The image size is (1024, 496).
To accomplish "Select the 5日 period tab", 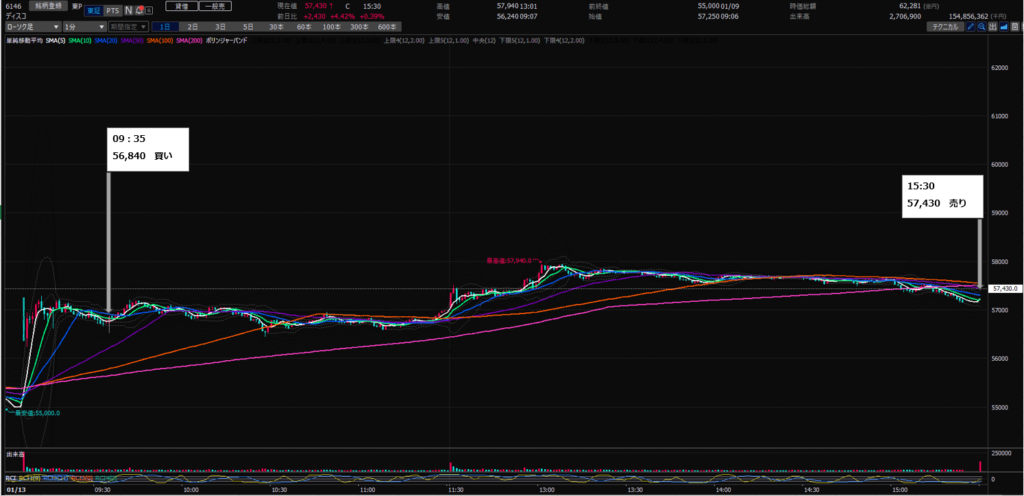I will (x=247, y=26).
